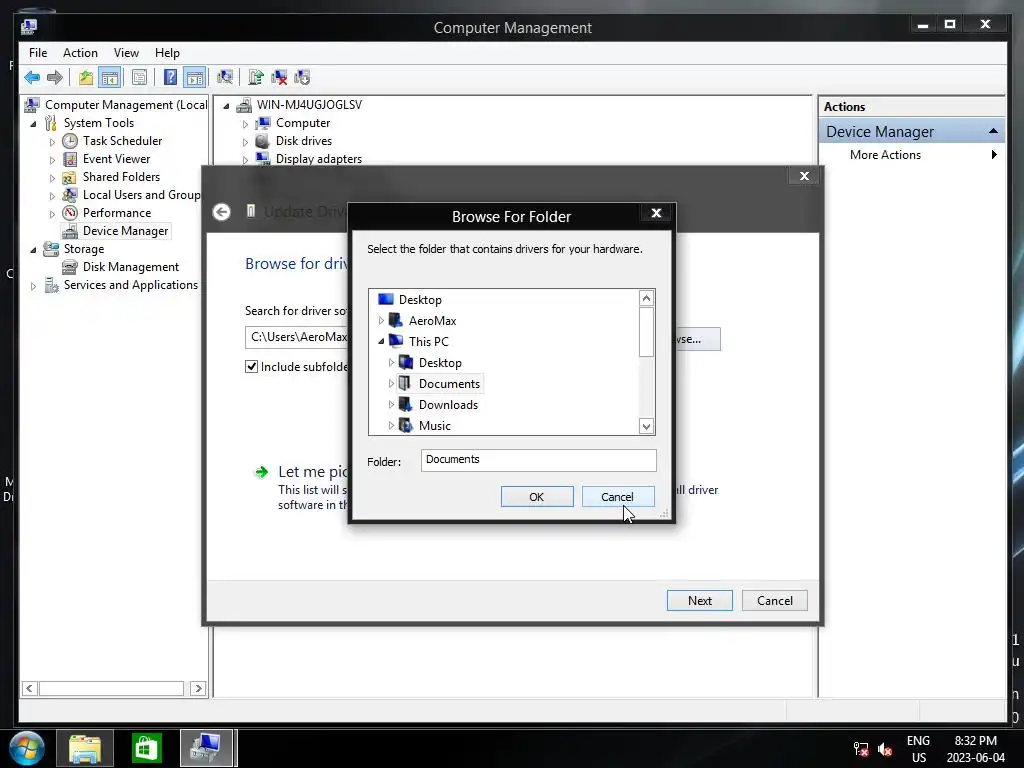Click the Disable device down-arrow icon

pos(302,78)
